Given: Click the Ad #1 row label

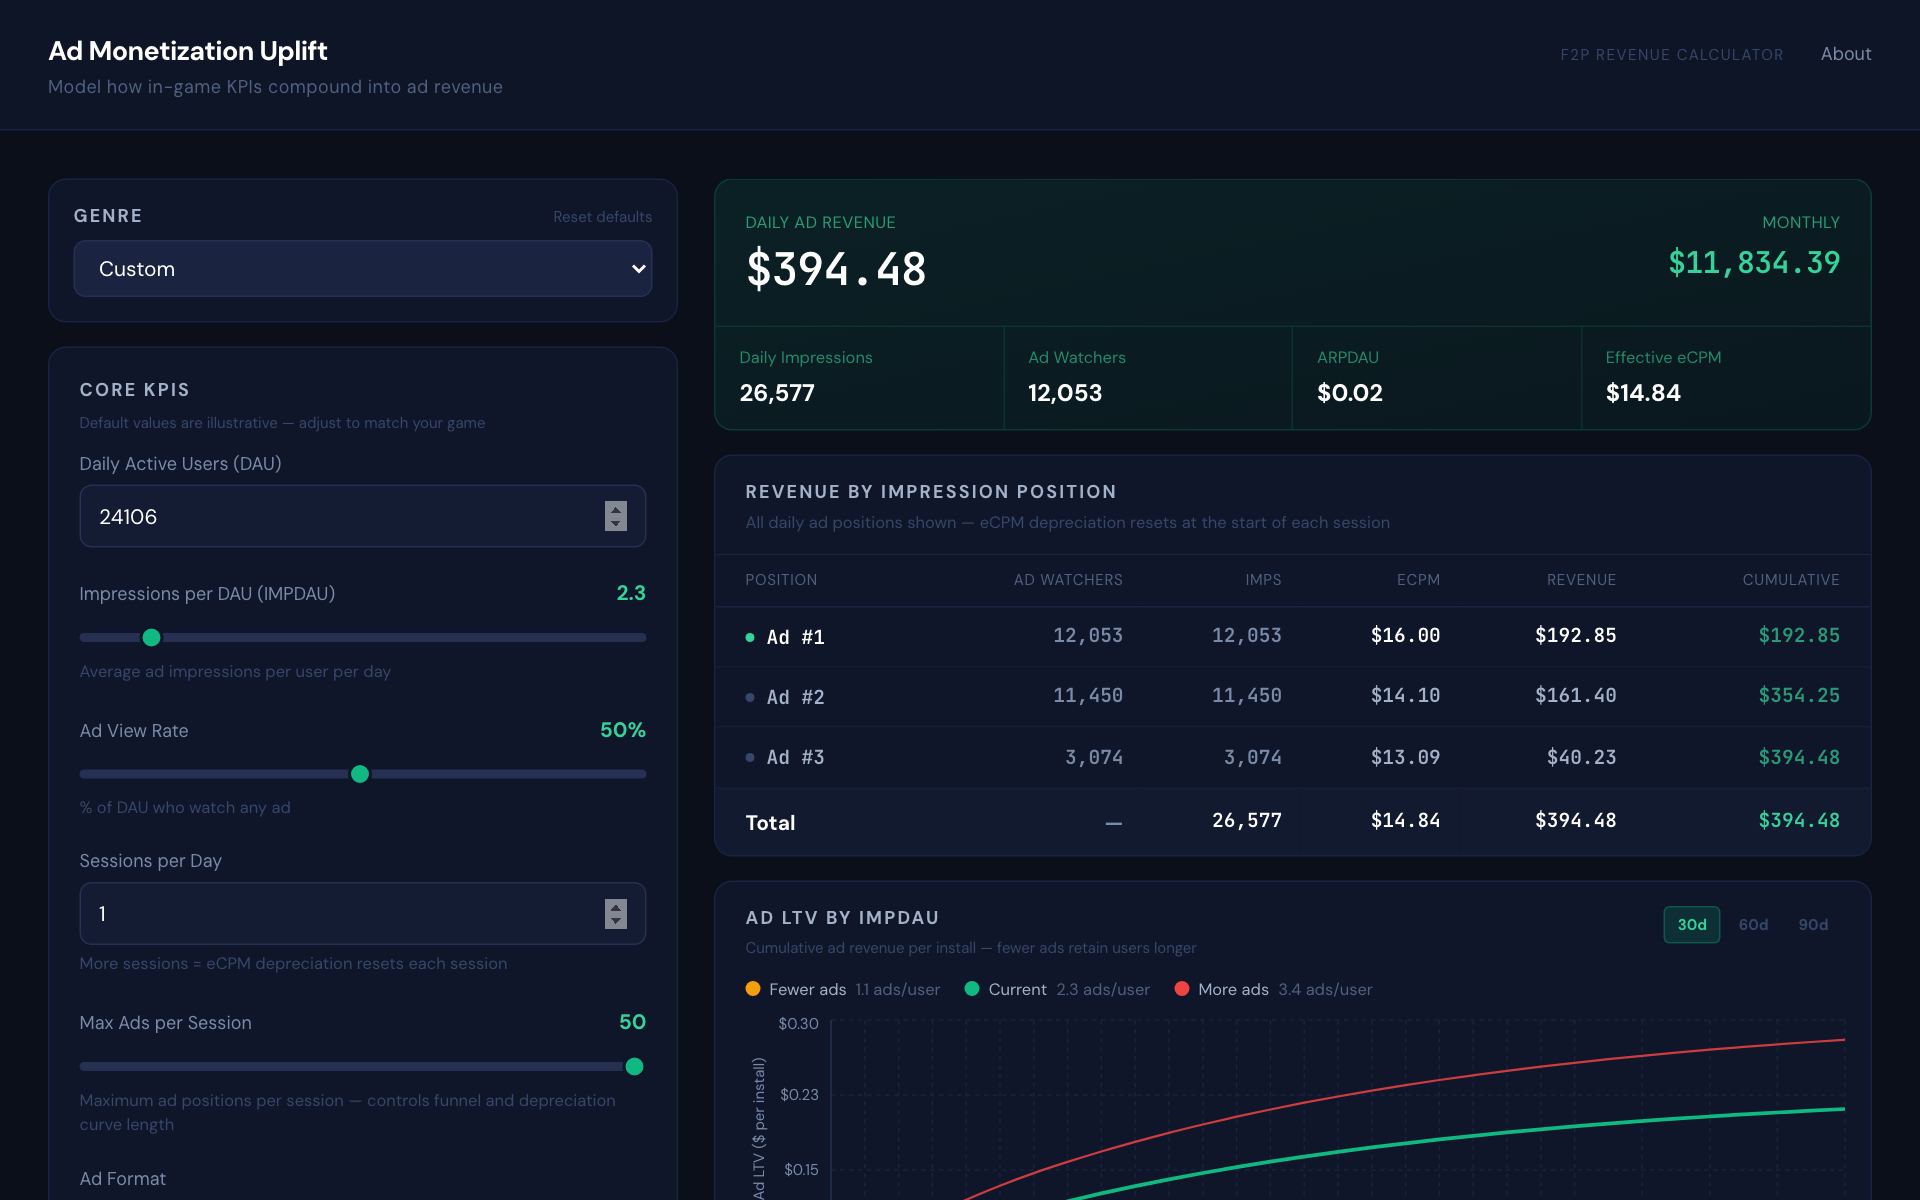Looking at the screenshot, I should pyautogui.click(x=796, y=637).
